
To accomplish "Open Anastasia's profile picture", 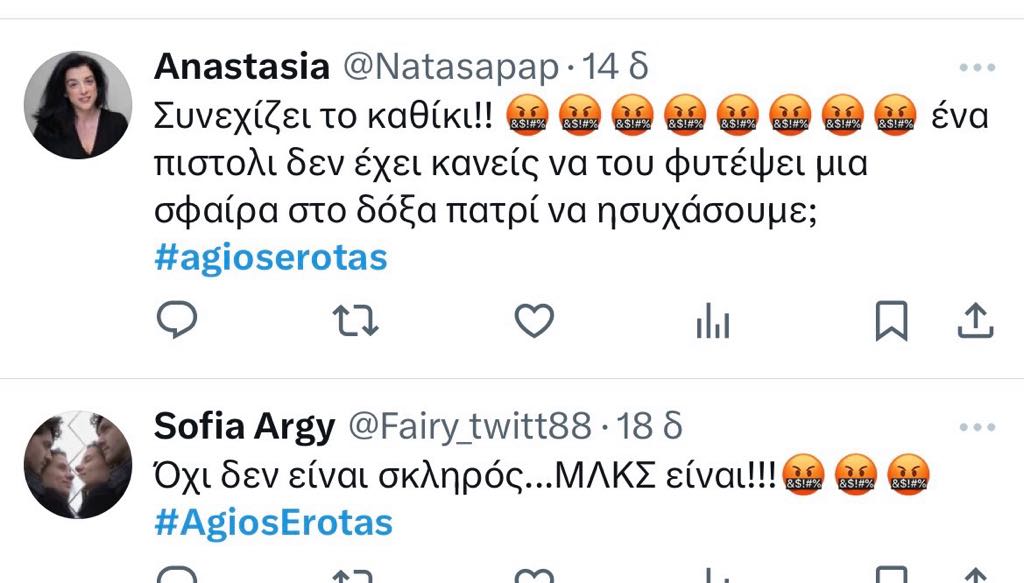I will (78, 105).
